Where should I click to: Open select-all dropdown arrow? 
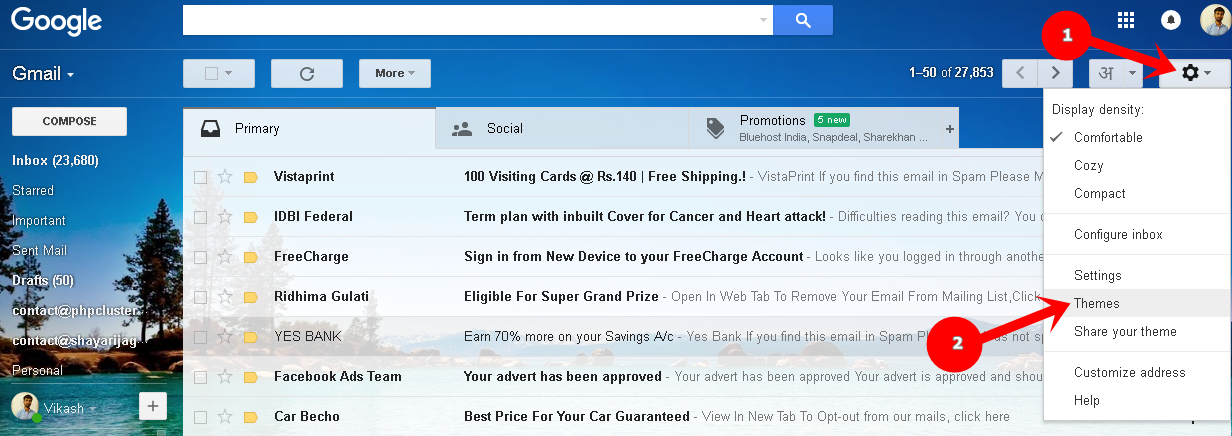click(229, 73)
